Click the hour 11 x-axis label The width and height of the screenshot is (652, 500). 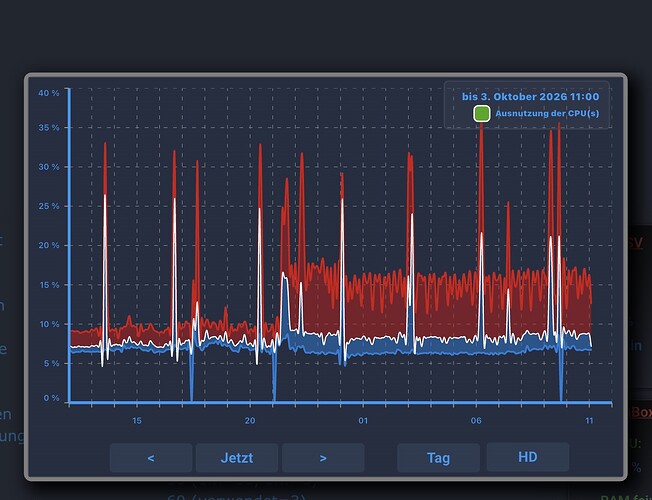click(x=589, y=421)
